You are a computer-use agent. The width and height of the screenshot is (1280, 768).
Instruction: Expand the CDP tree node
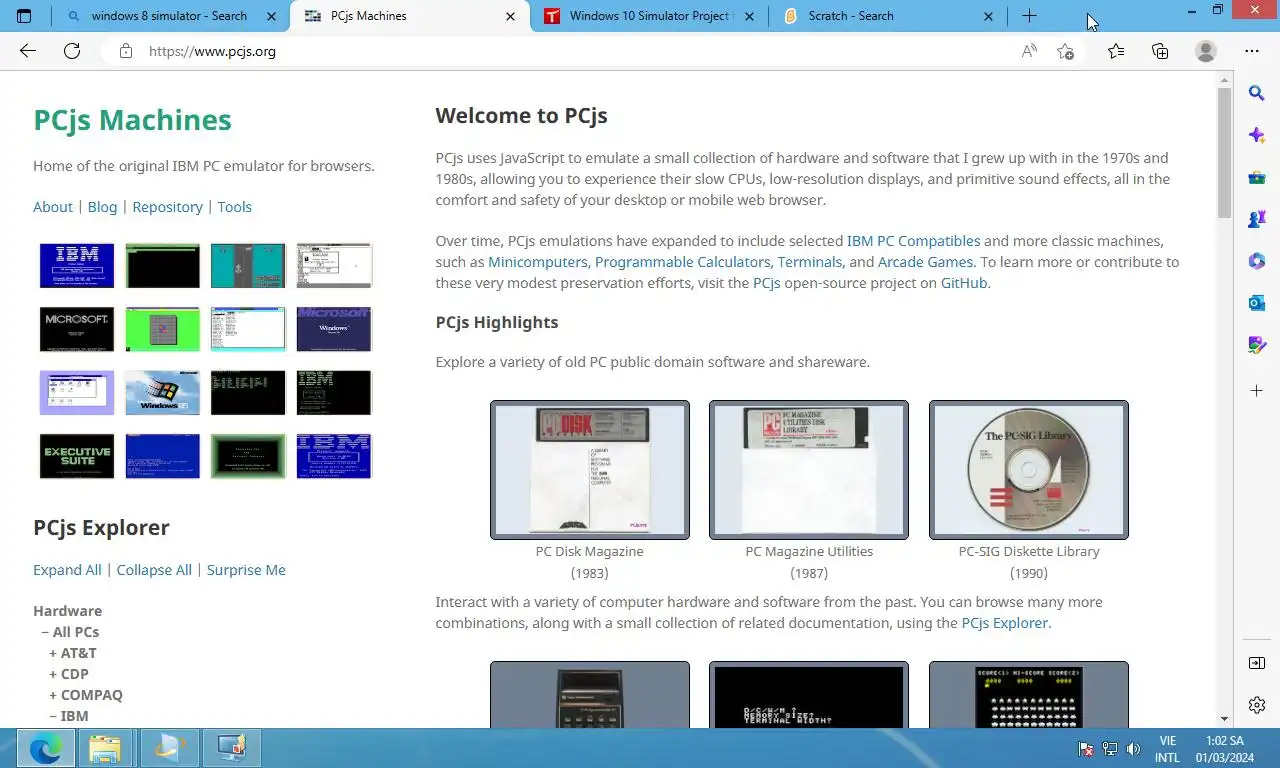pos(69,674)
